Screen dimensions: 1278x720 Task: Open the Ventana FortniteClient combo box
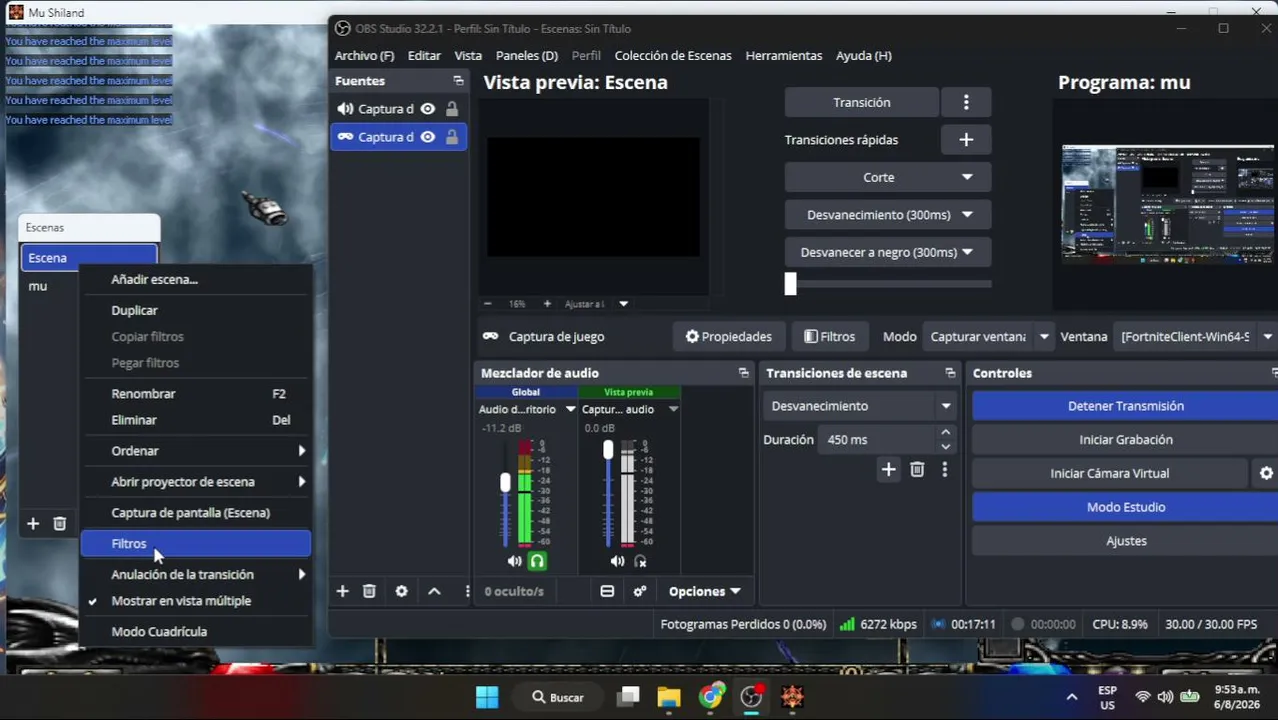1196,337
